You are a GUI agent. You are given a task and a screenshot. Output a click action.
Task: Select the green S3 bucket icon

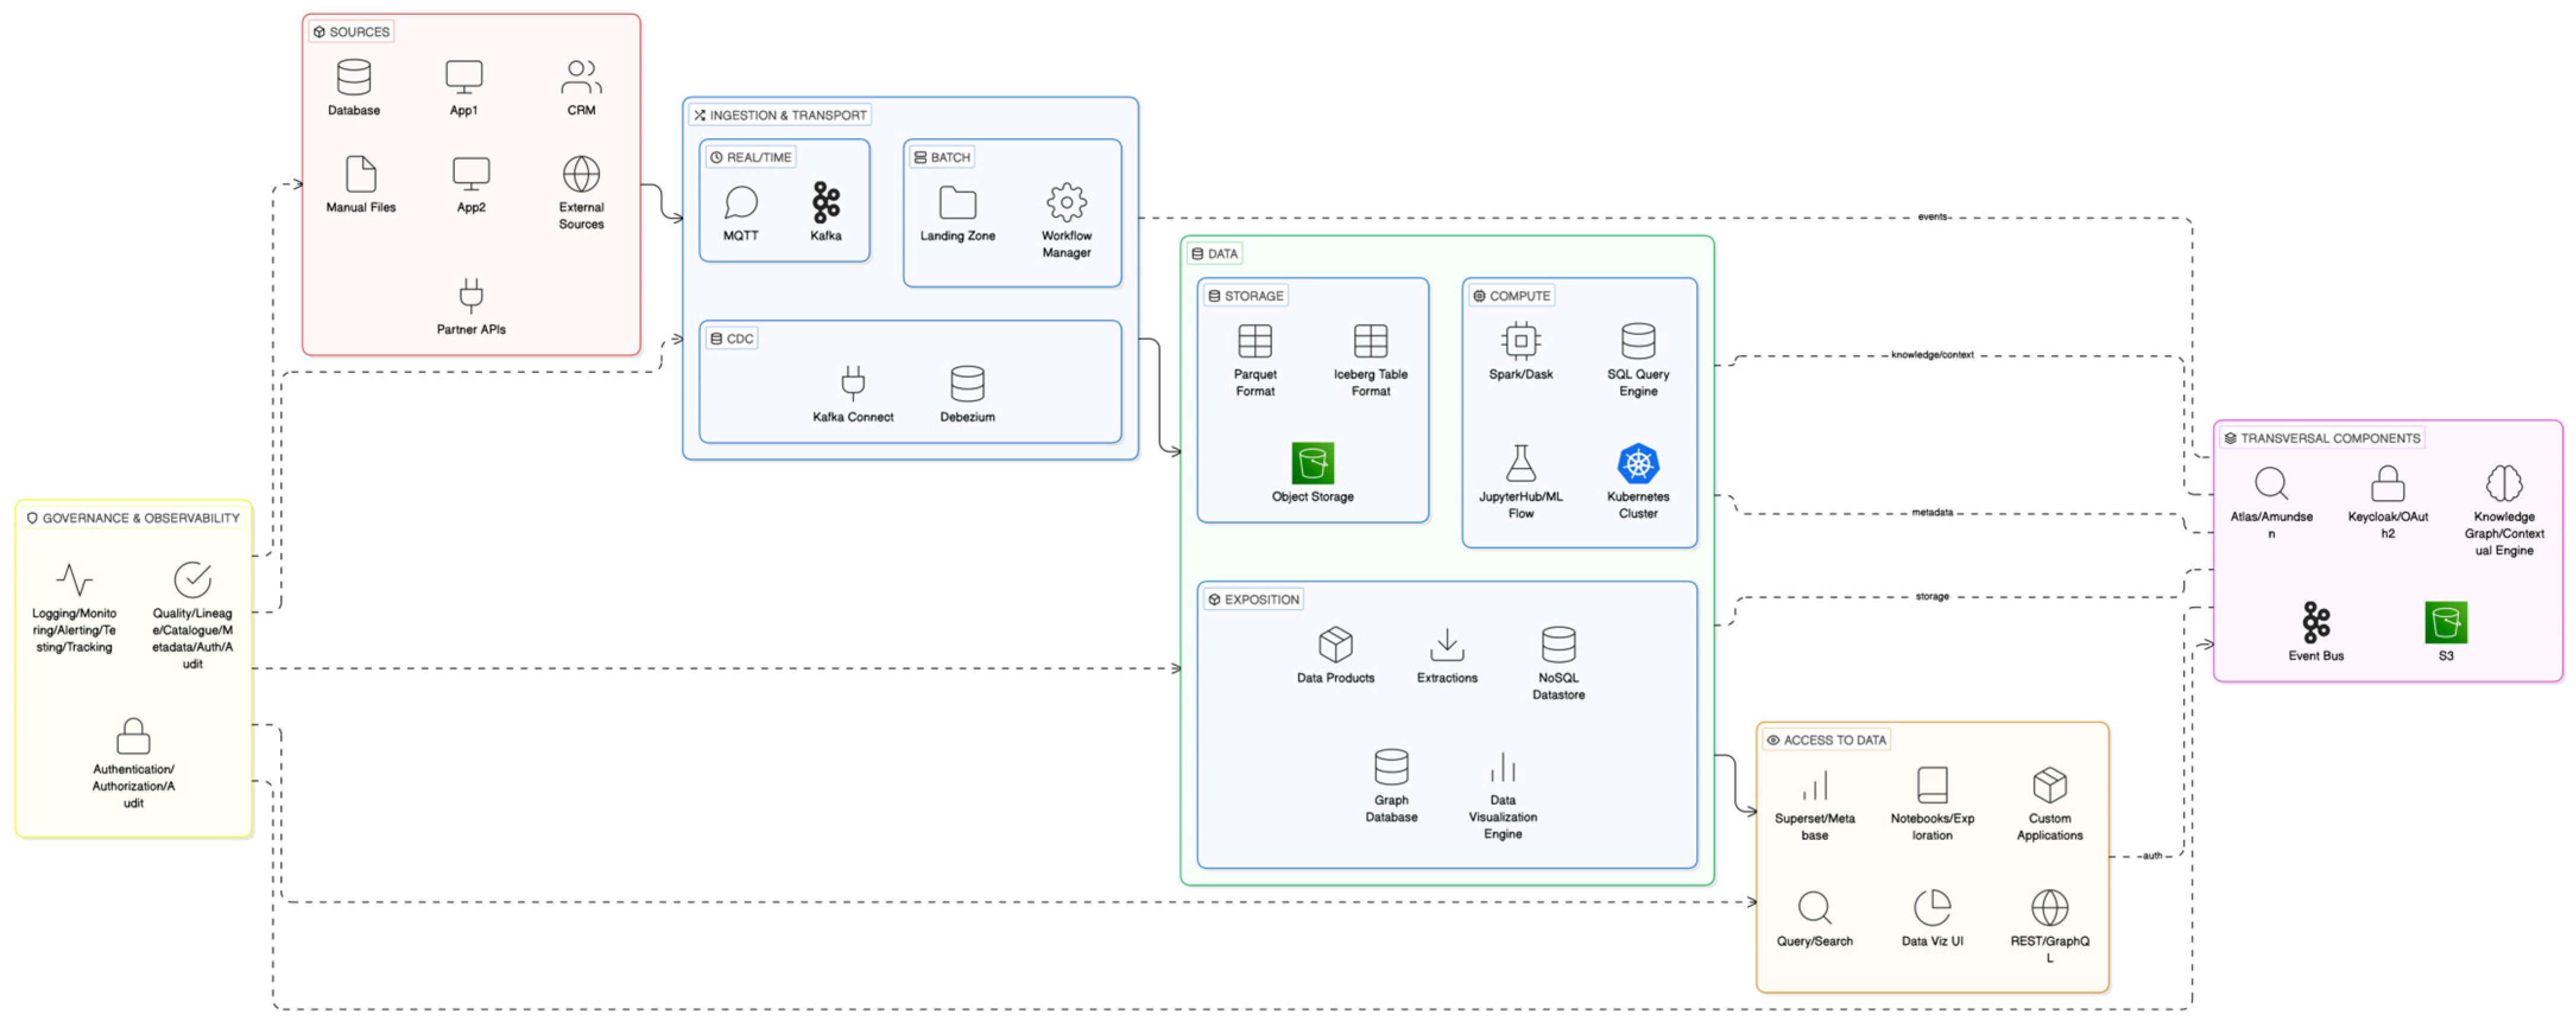pyautogui.click(x=2445, y=623)
